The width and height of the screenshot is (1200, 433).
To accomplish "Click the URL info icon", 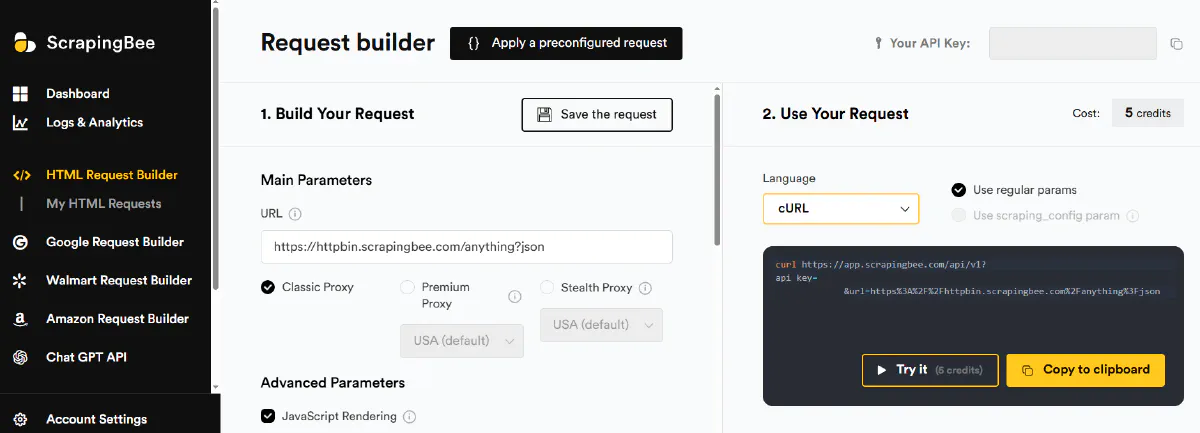I will pos(295,214).
